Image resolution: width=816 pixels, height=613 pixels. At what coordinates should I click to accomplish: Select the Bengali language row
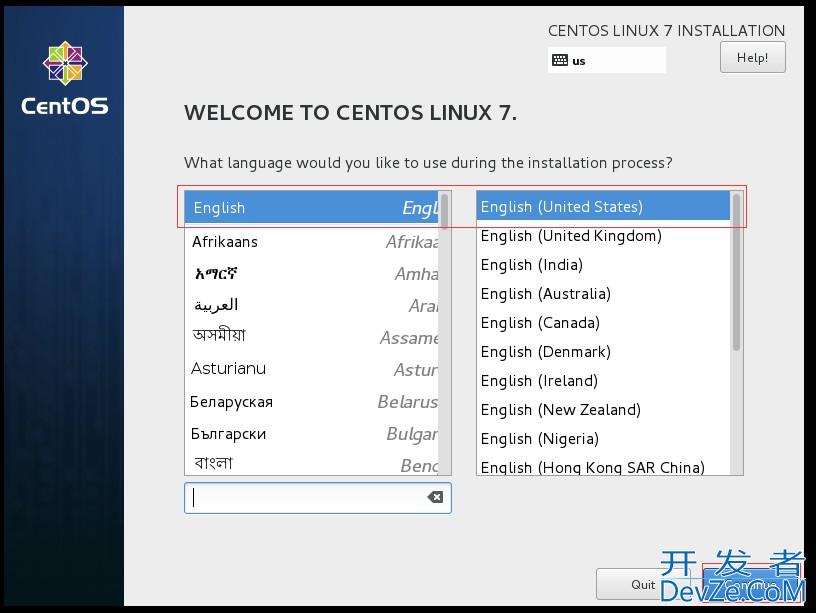[x=312, y=463]
